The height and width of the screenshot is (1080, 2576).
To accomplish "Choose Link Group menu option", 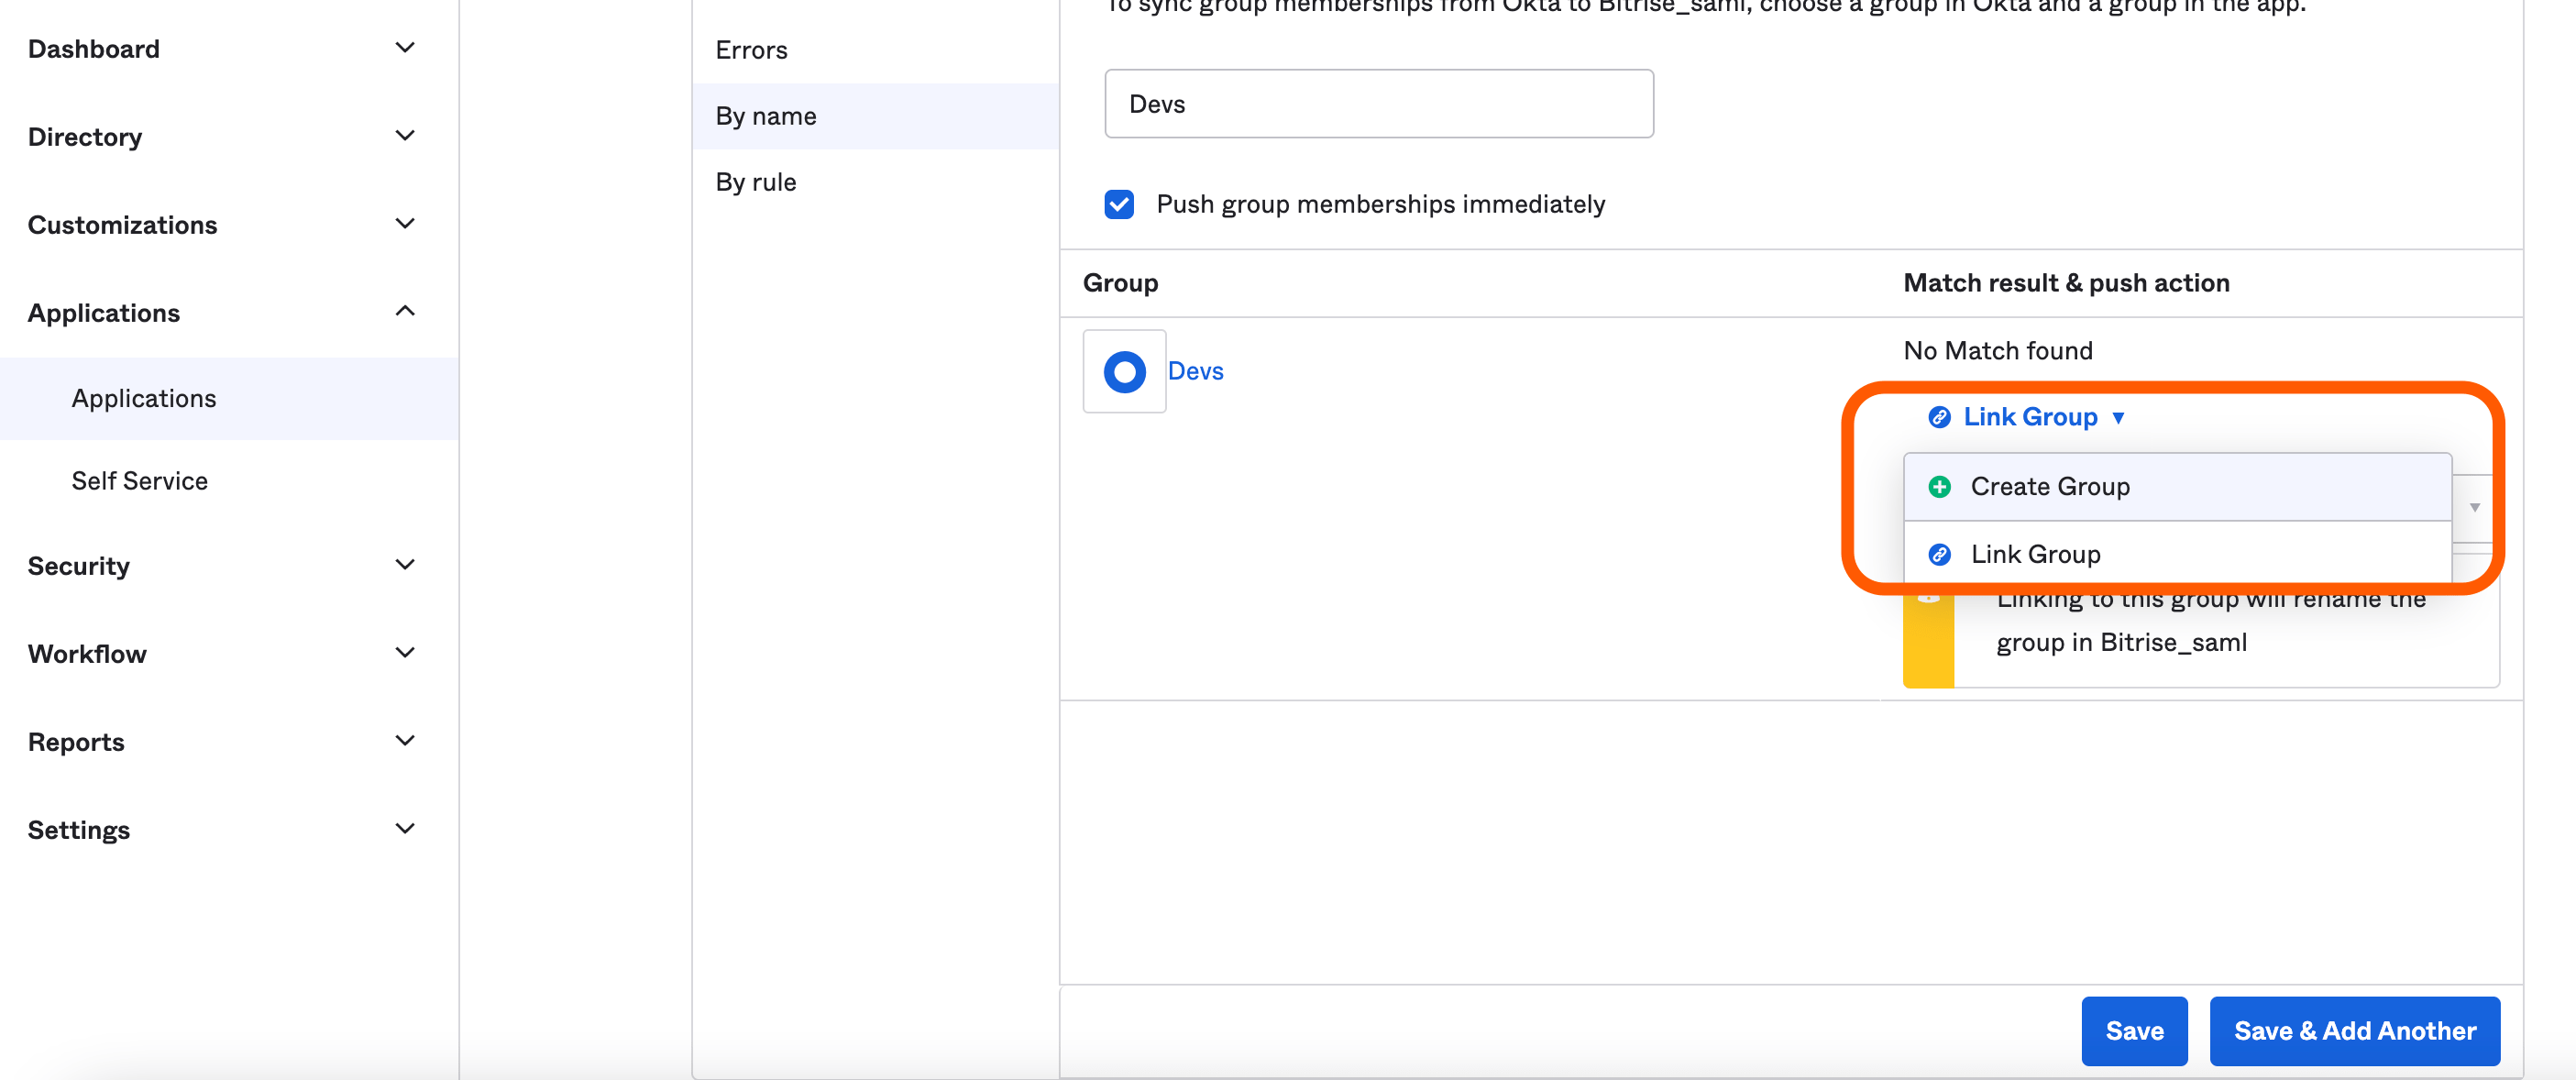I will (2035, 554).
